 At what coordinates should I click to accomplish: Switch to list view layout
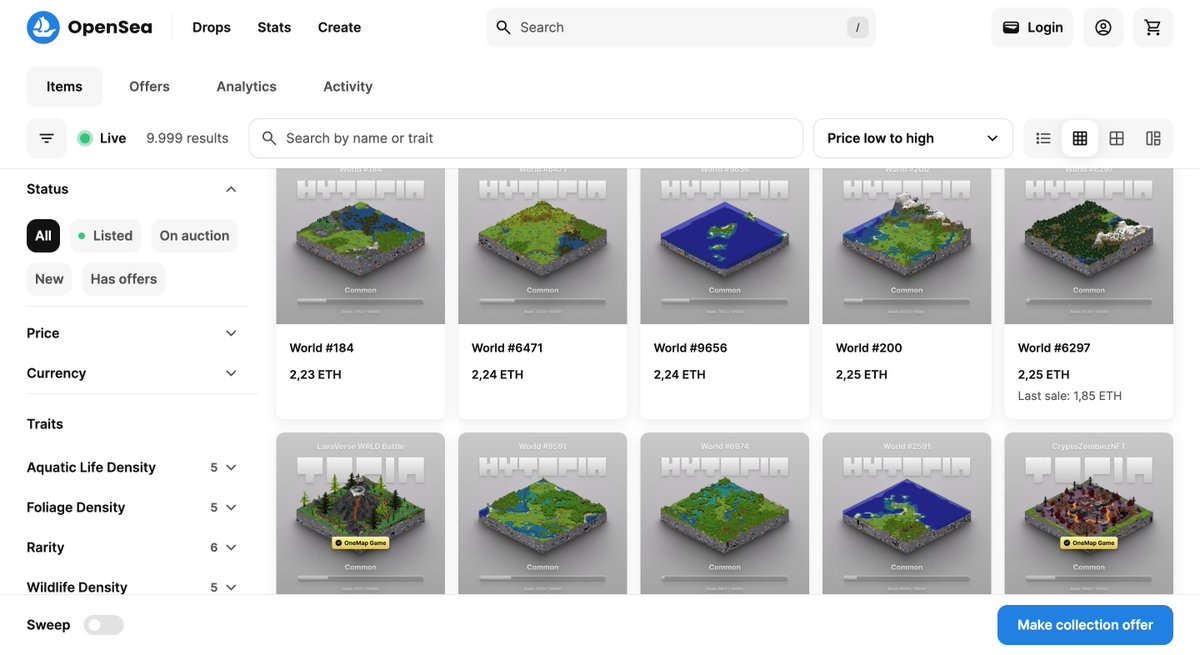[x=1043, y=138]
